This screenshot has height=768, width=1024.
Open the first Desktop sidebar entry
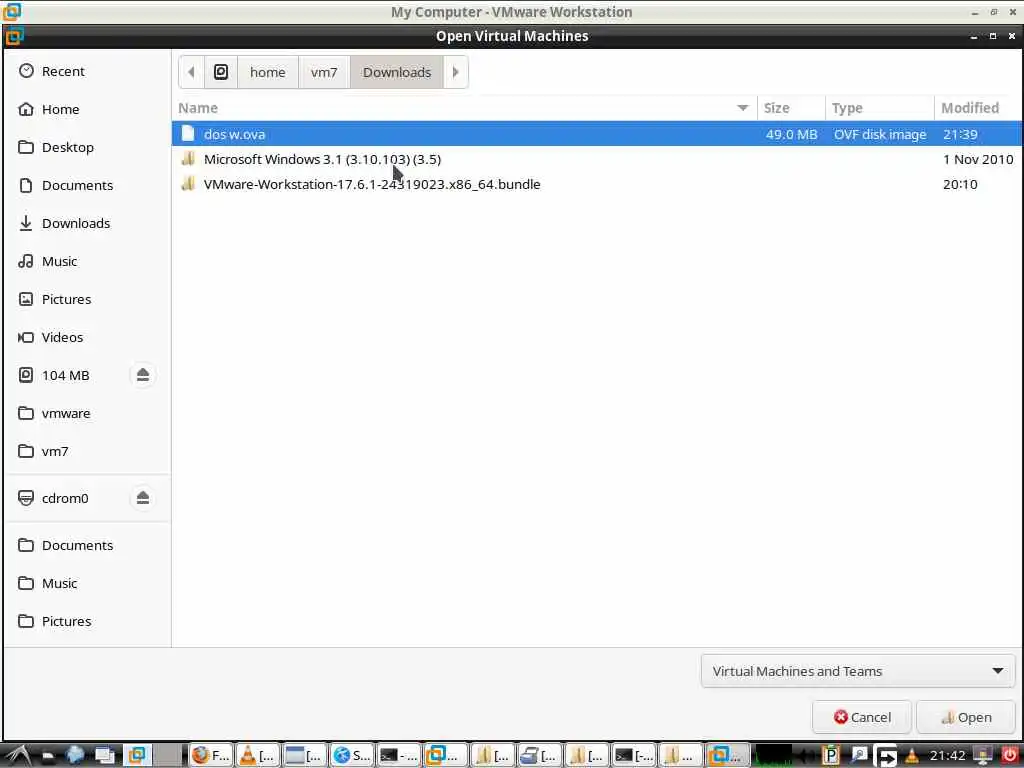(67, 147)
